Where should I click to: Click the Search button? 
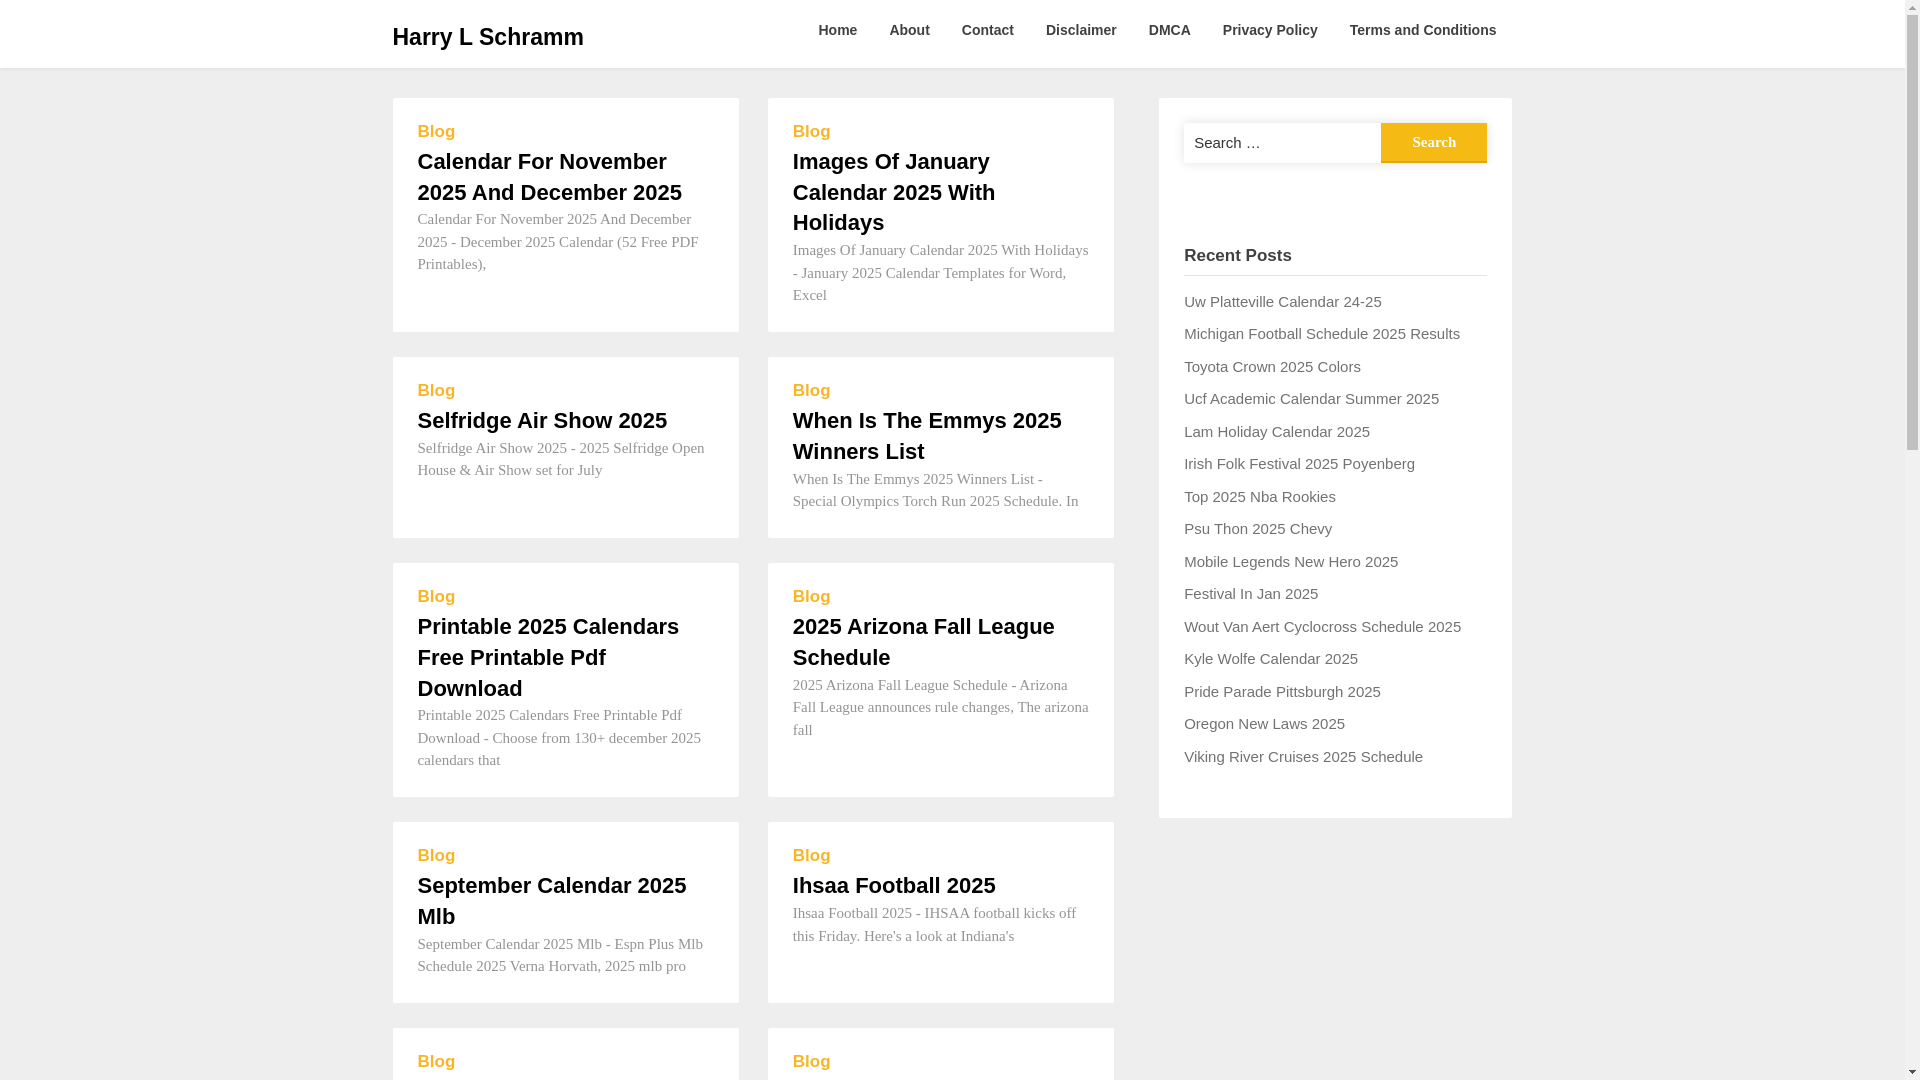coord(1433,143)
